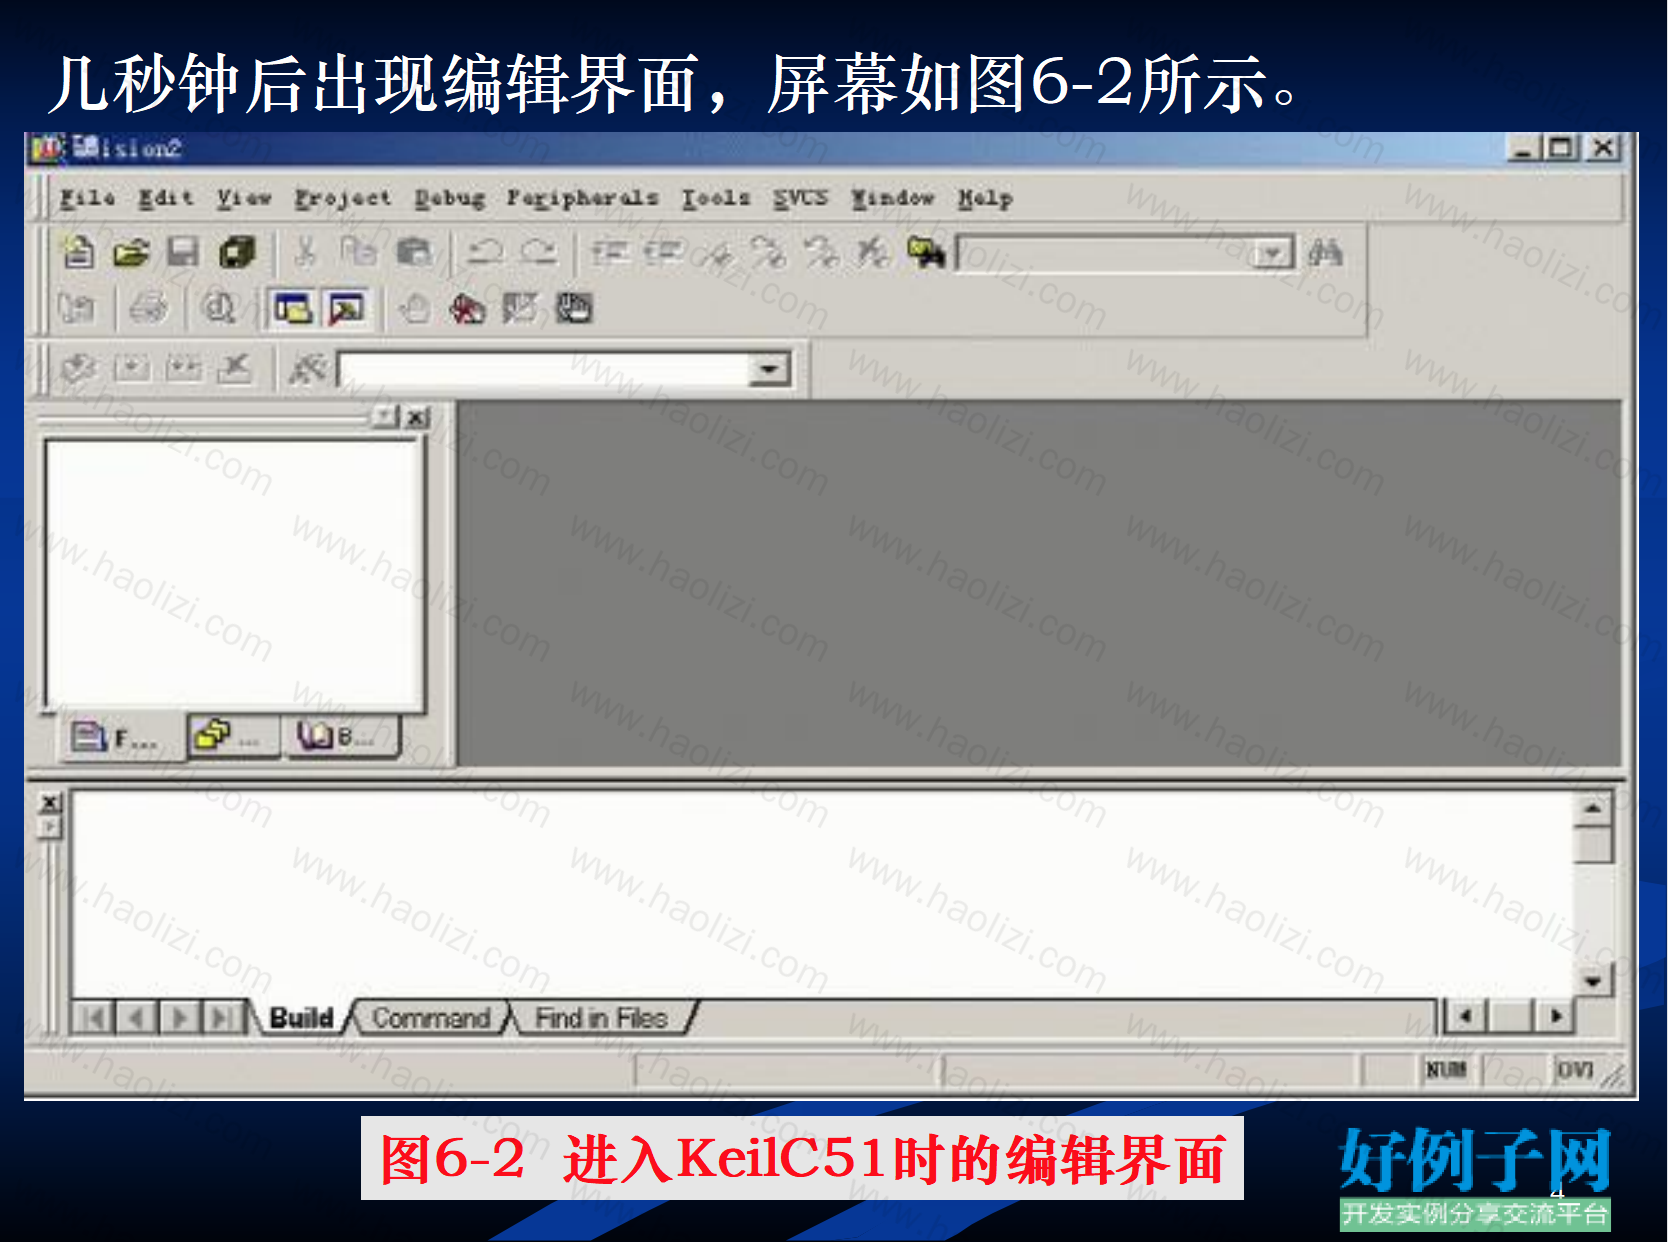Click the printer icon
This screenshot has height=1242, width=1668.
click(149, 308)
